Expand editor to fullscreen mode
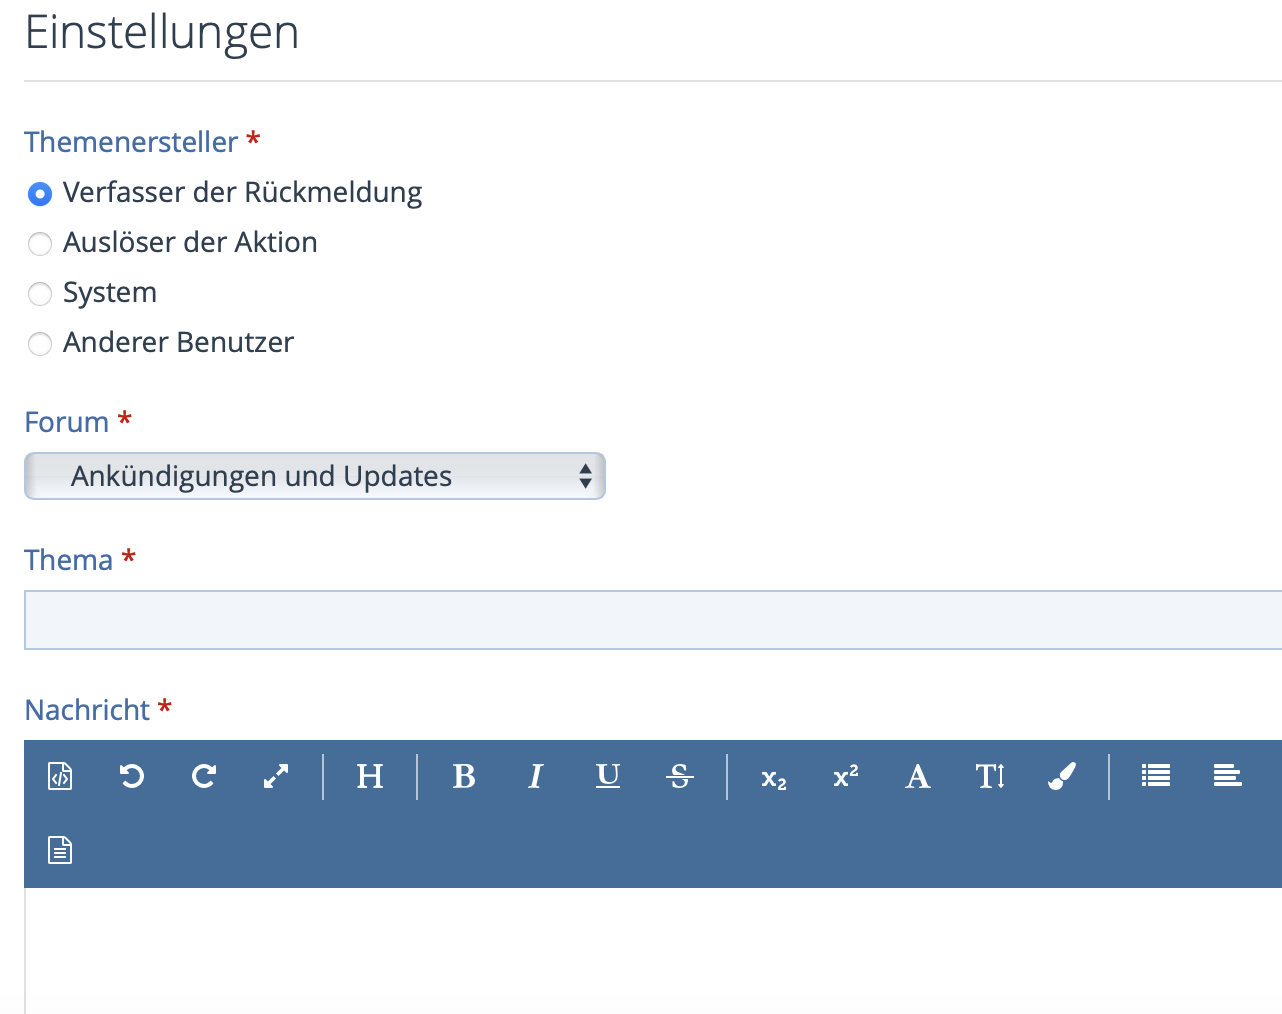The height and width of the screenshot is (1014, 1282). tap(276, 776)
